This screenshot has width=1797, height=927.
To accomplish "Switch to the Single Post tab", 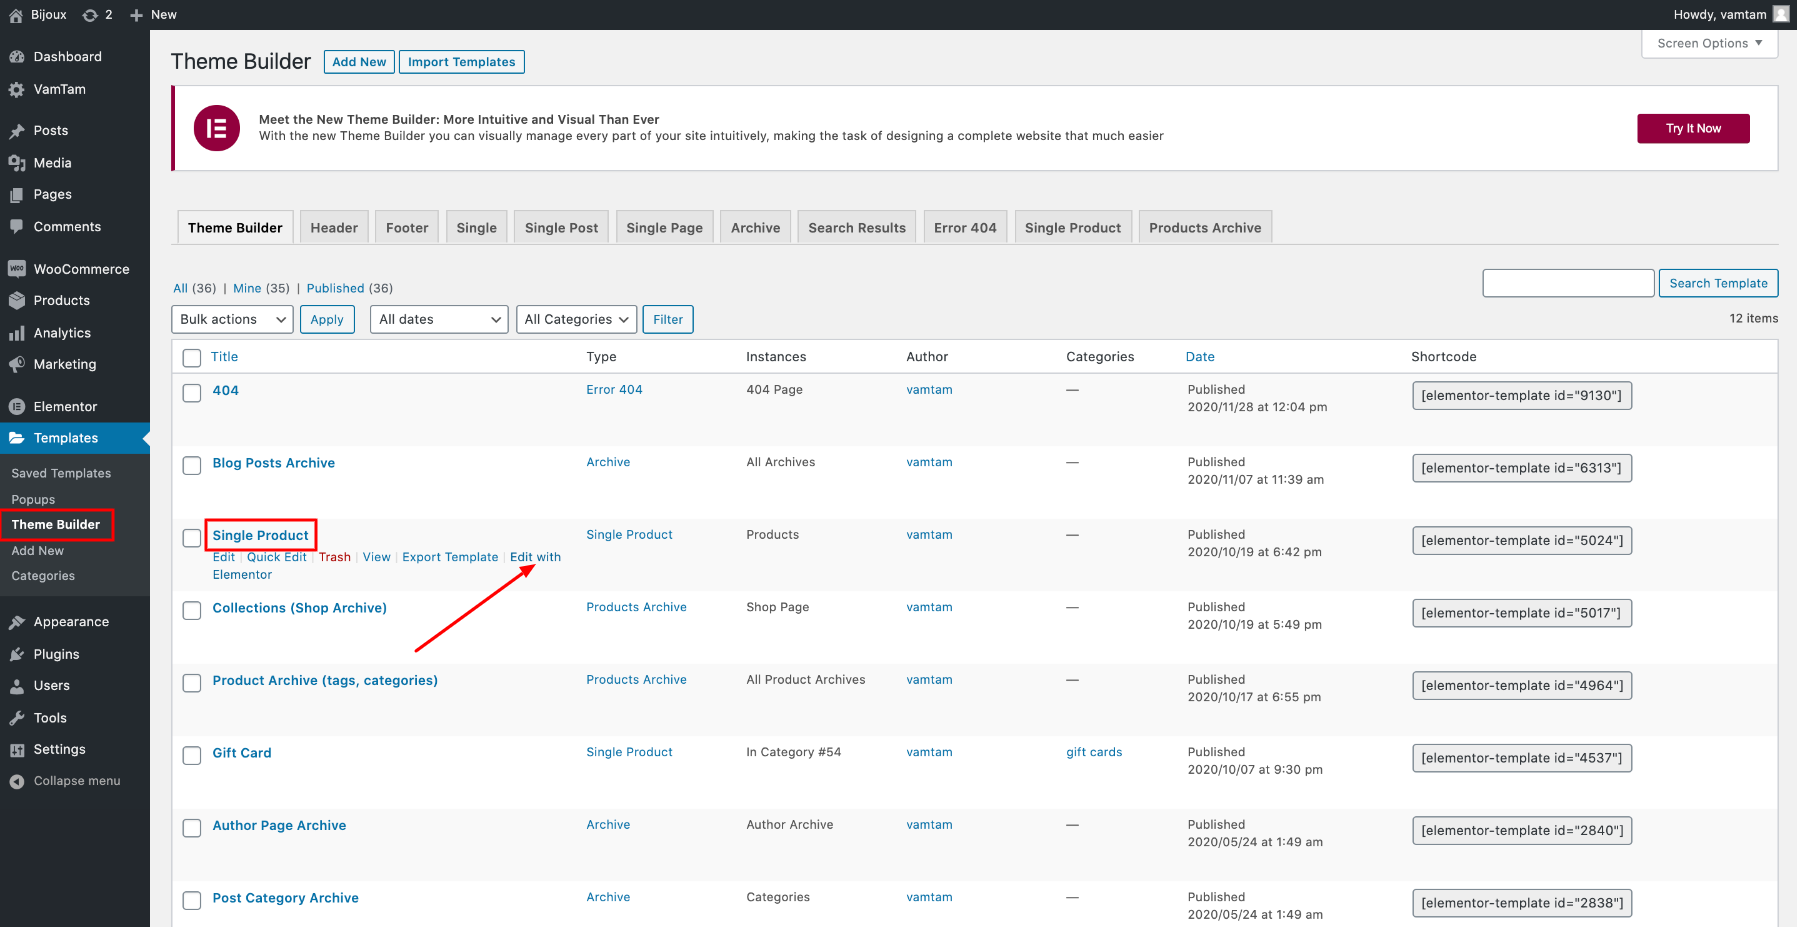I will tap(561, 228).
